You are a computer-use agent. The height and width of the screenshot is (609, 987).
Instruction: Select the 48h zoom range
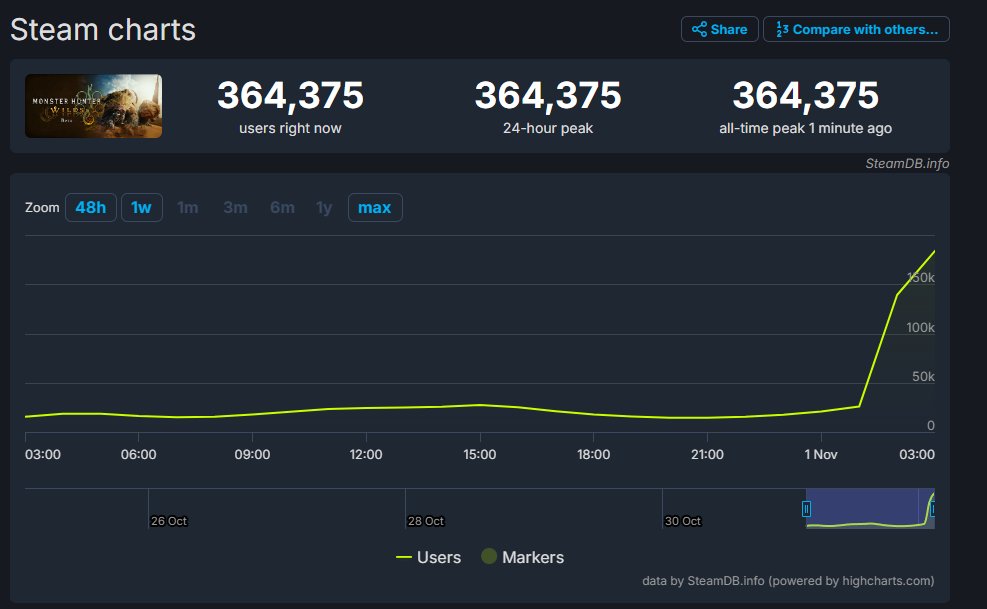(x=91, y=207)
